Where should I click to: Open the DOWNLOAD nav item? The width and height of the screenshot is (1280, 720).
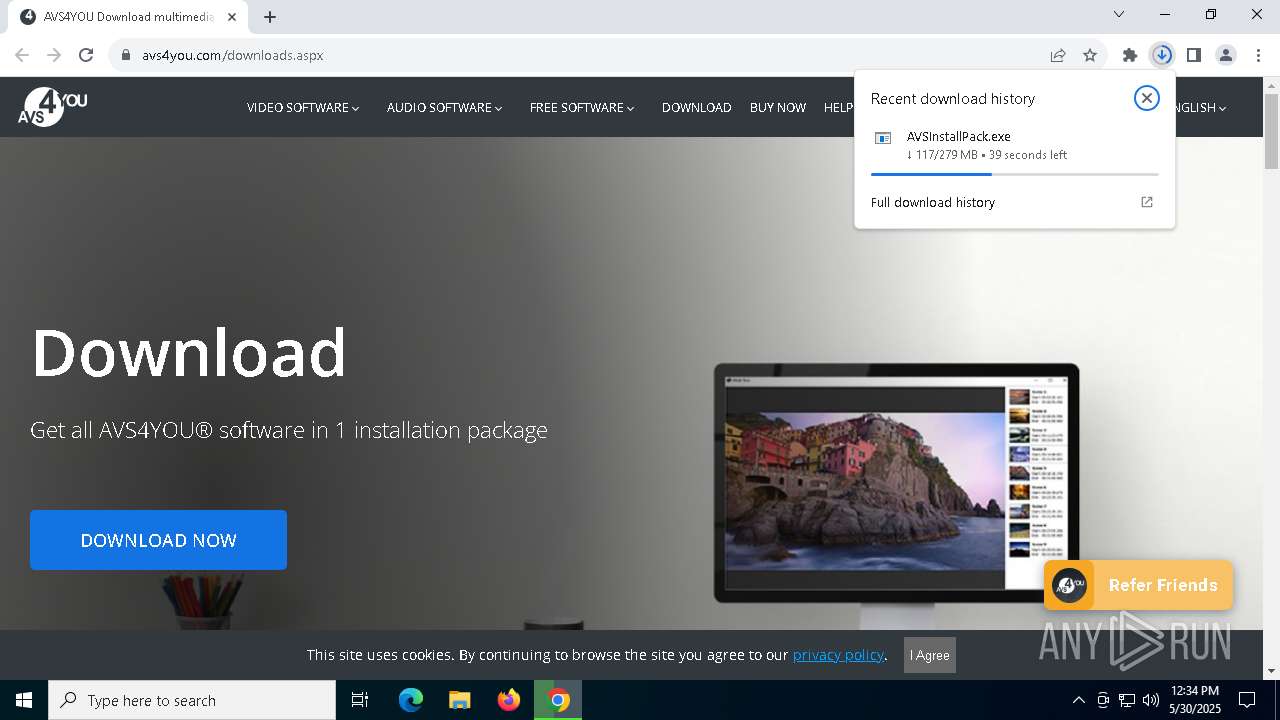(696, 107)
